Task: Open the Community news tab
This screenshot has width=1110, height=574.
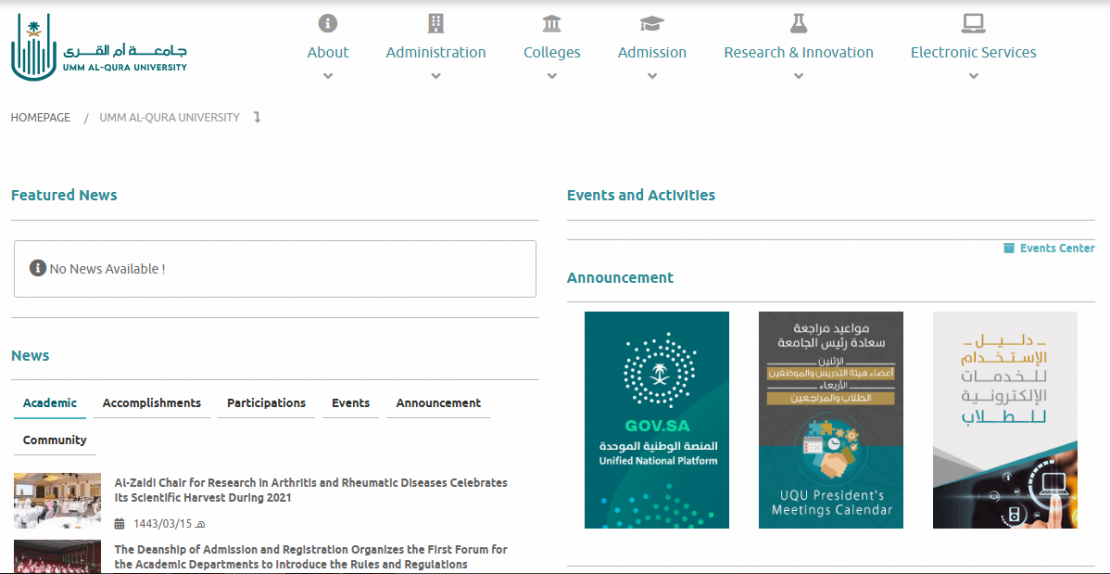Action: point(55,440)
